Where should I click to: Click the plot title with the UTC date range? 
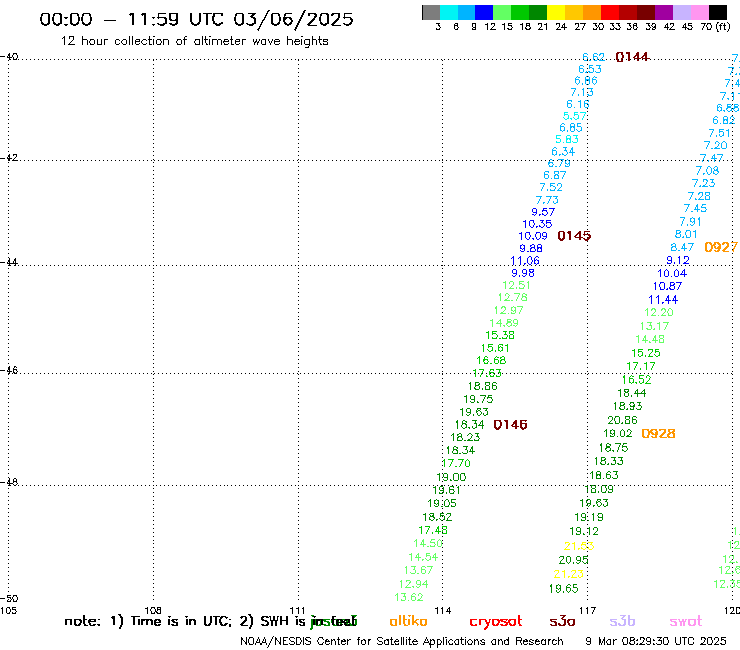[196, 19]
